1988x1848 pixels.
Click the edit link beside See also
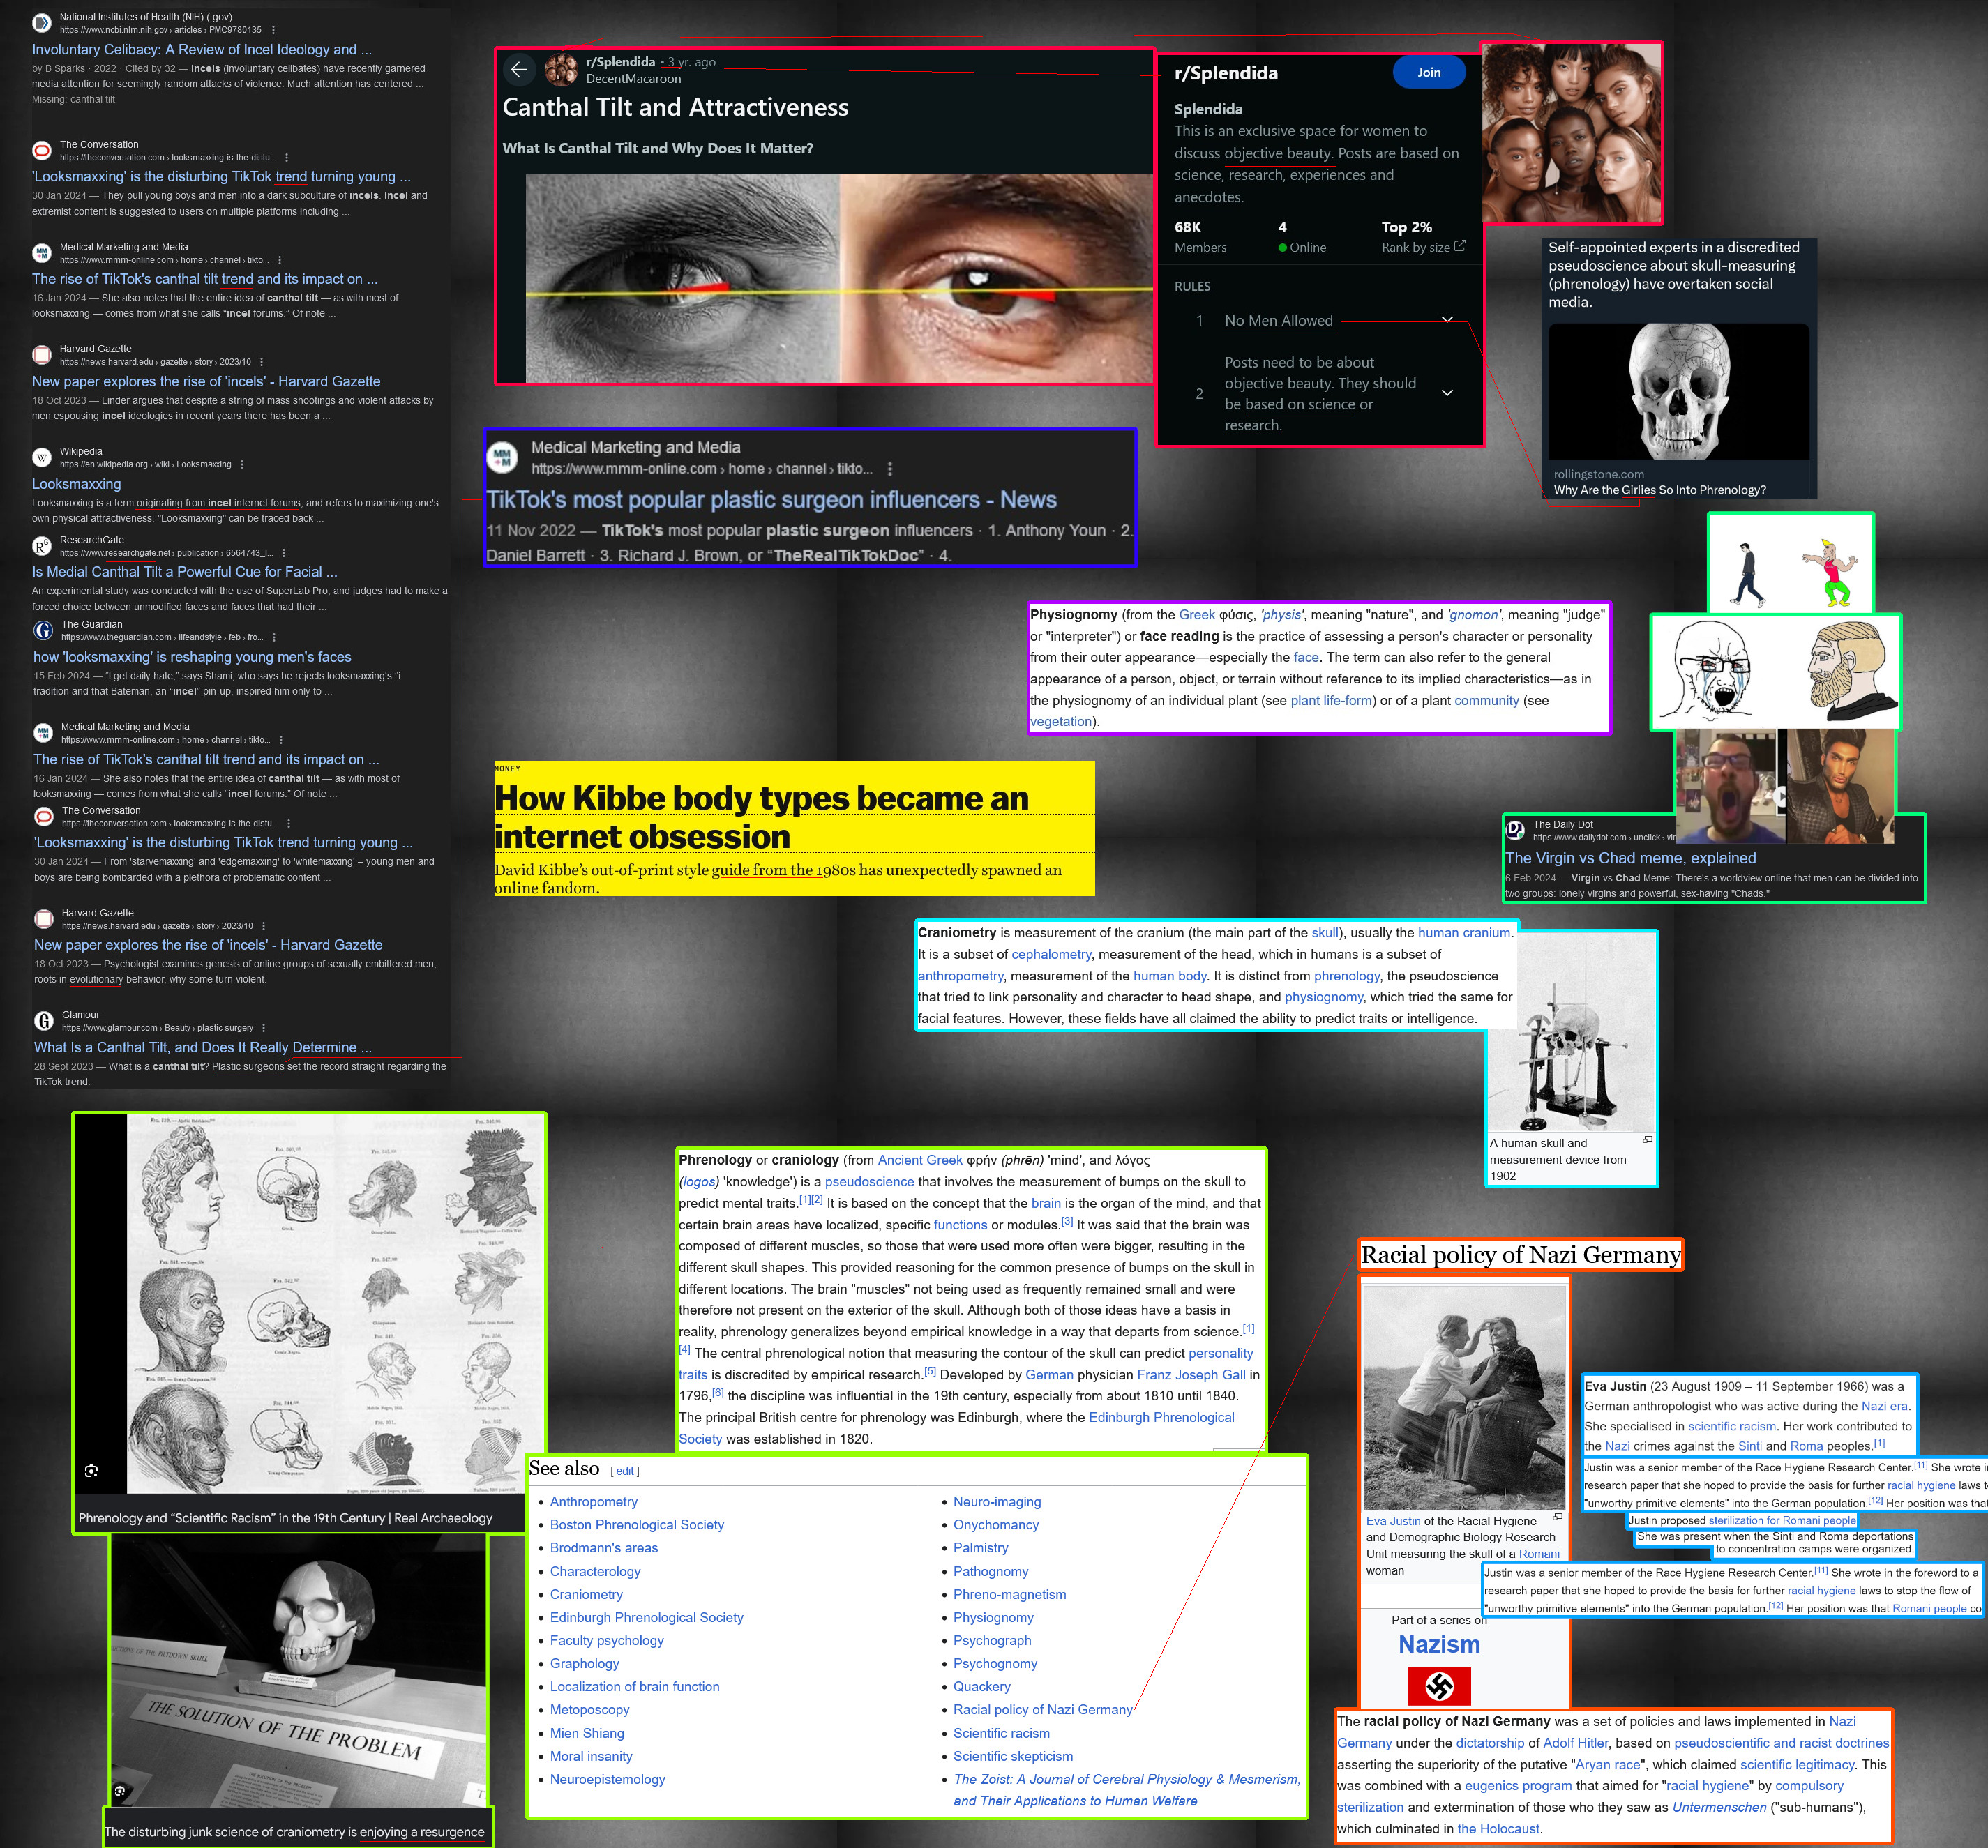click(x=625, y=1471)
